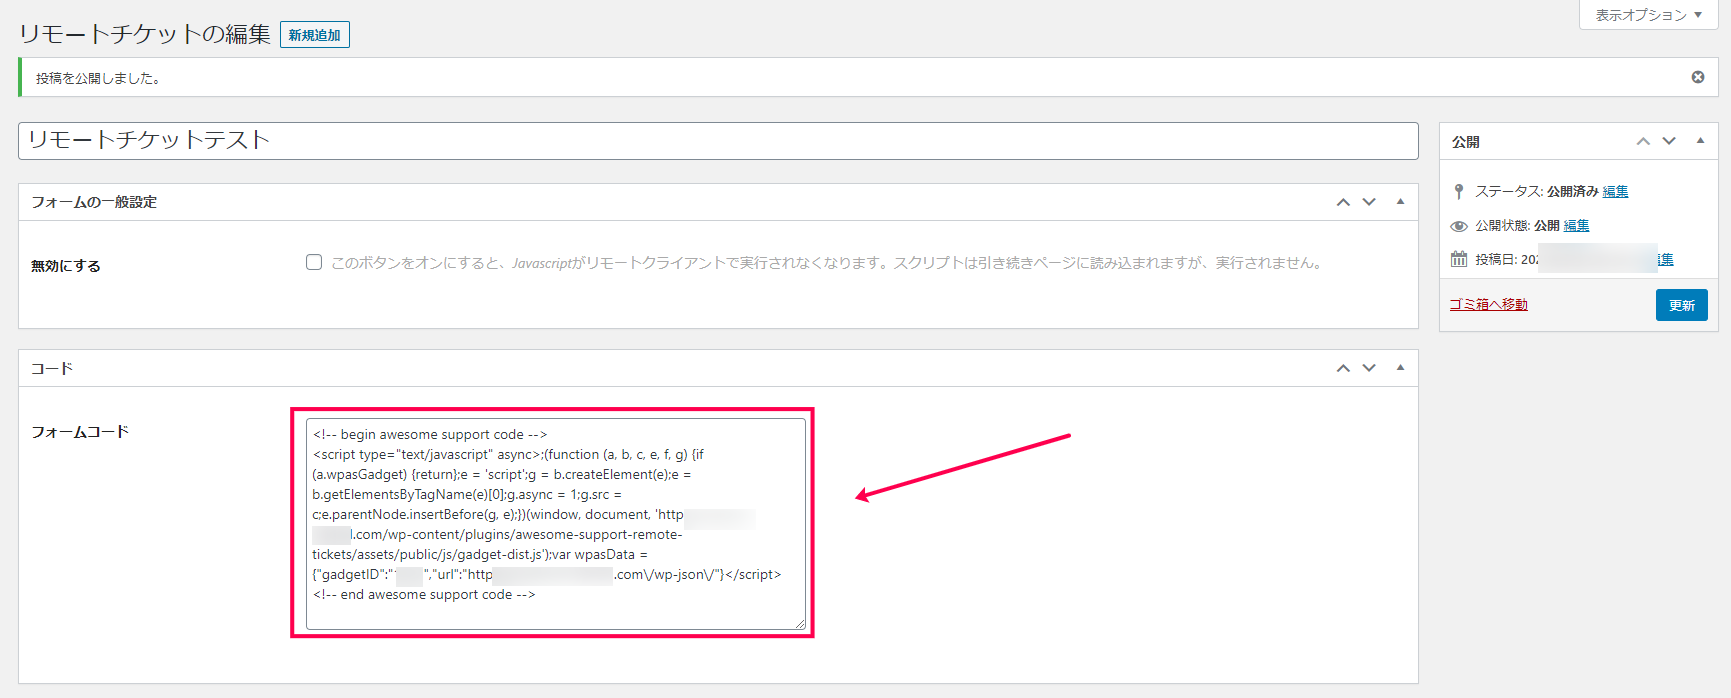Move the 公開 panel down
Viewport: 1731px width, 698px height.
coord(1669,141)
